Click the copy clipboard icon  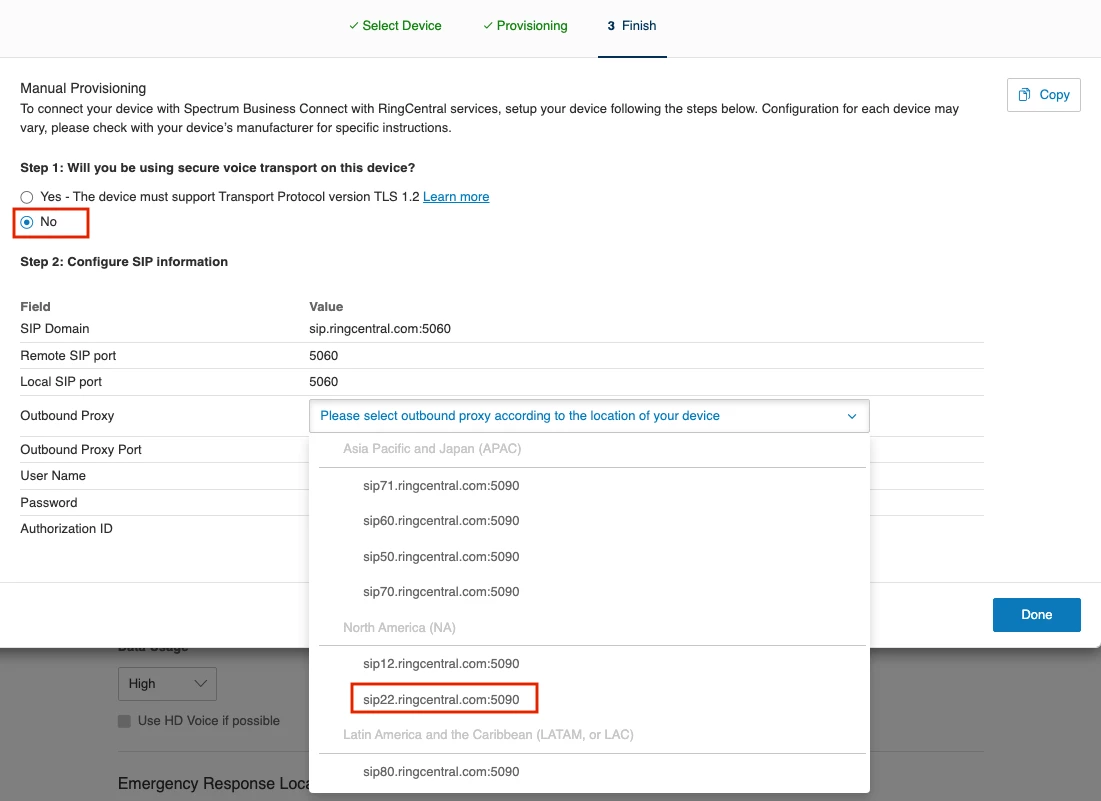[x=1024, y=95]
